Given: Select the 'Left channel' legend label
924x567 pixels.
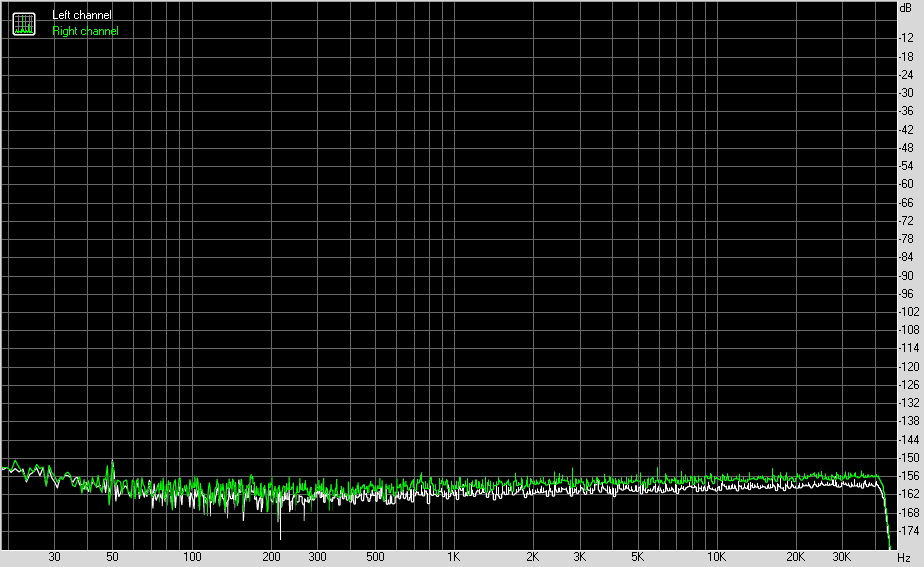Looking at the screenshot, I should click(x=81, y=15).
